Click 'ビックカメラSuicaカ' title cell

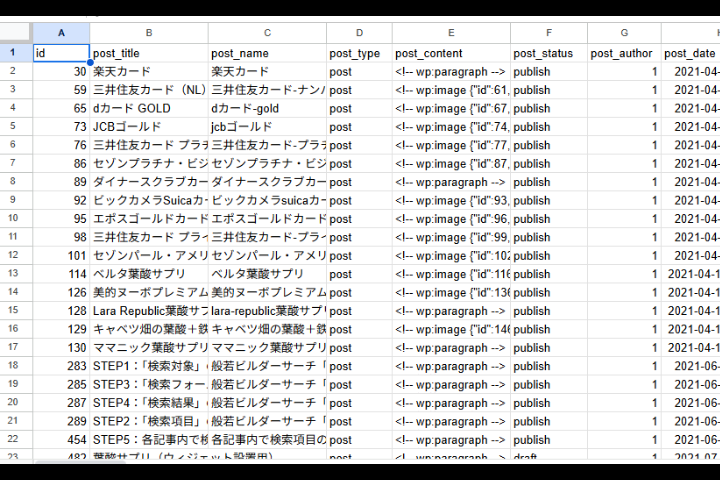coord(149,200)
